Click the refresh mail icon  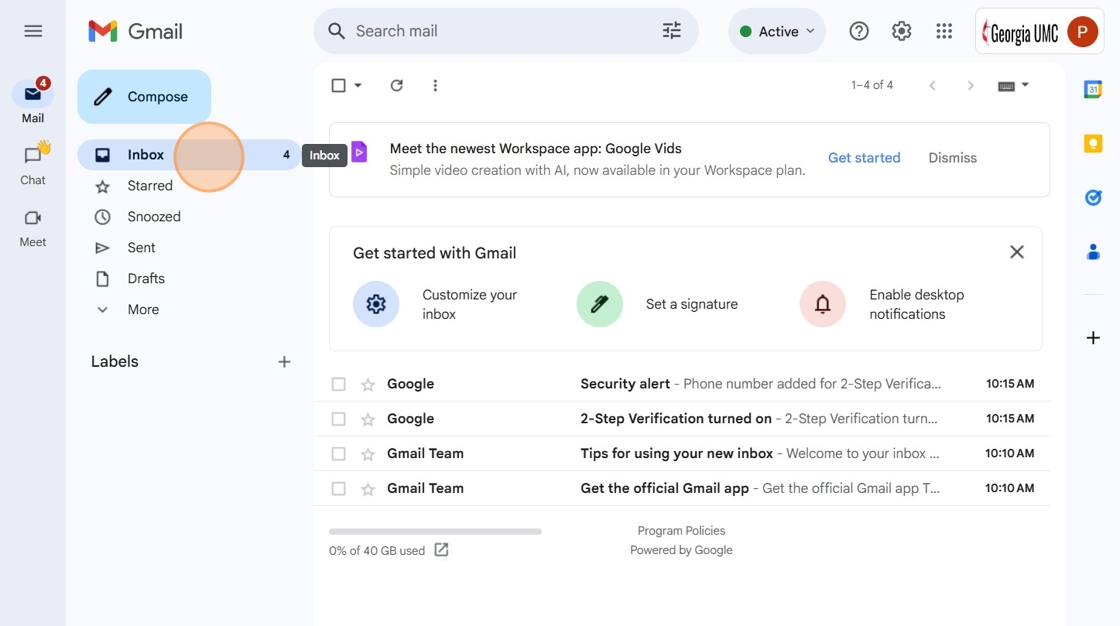pos(396,86)
